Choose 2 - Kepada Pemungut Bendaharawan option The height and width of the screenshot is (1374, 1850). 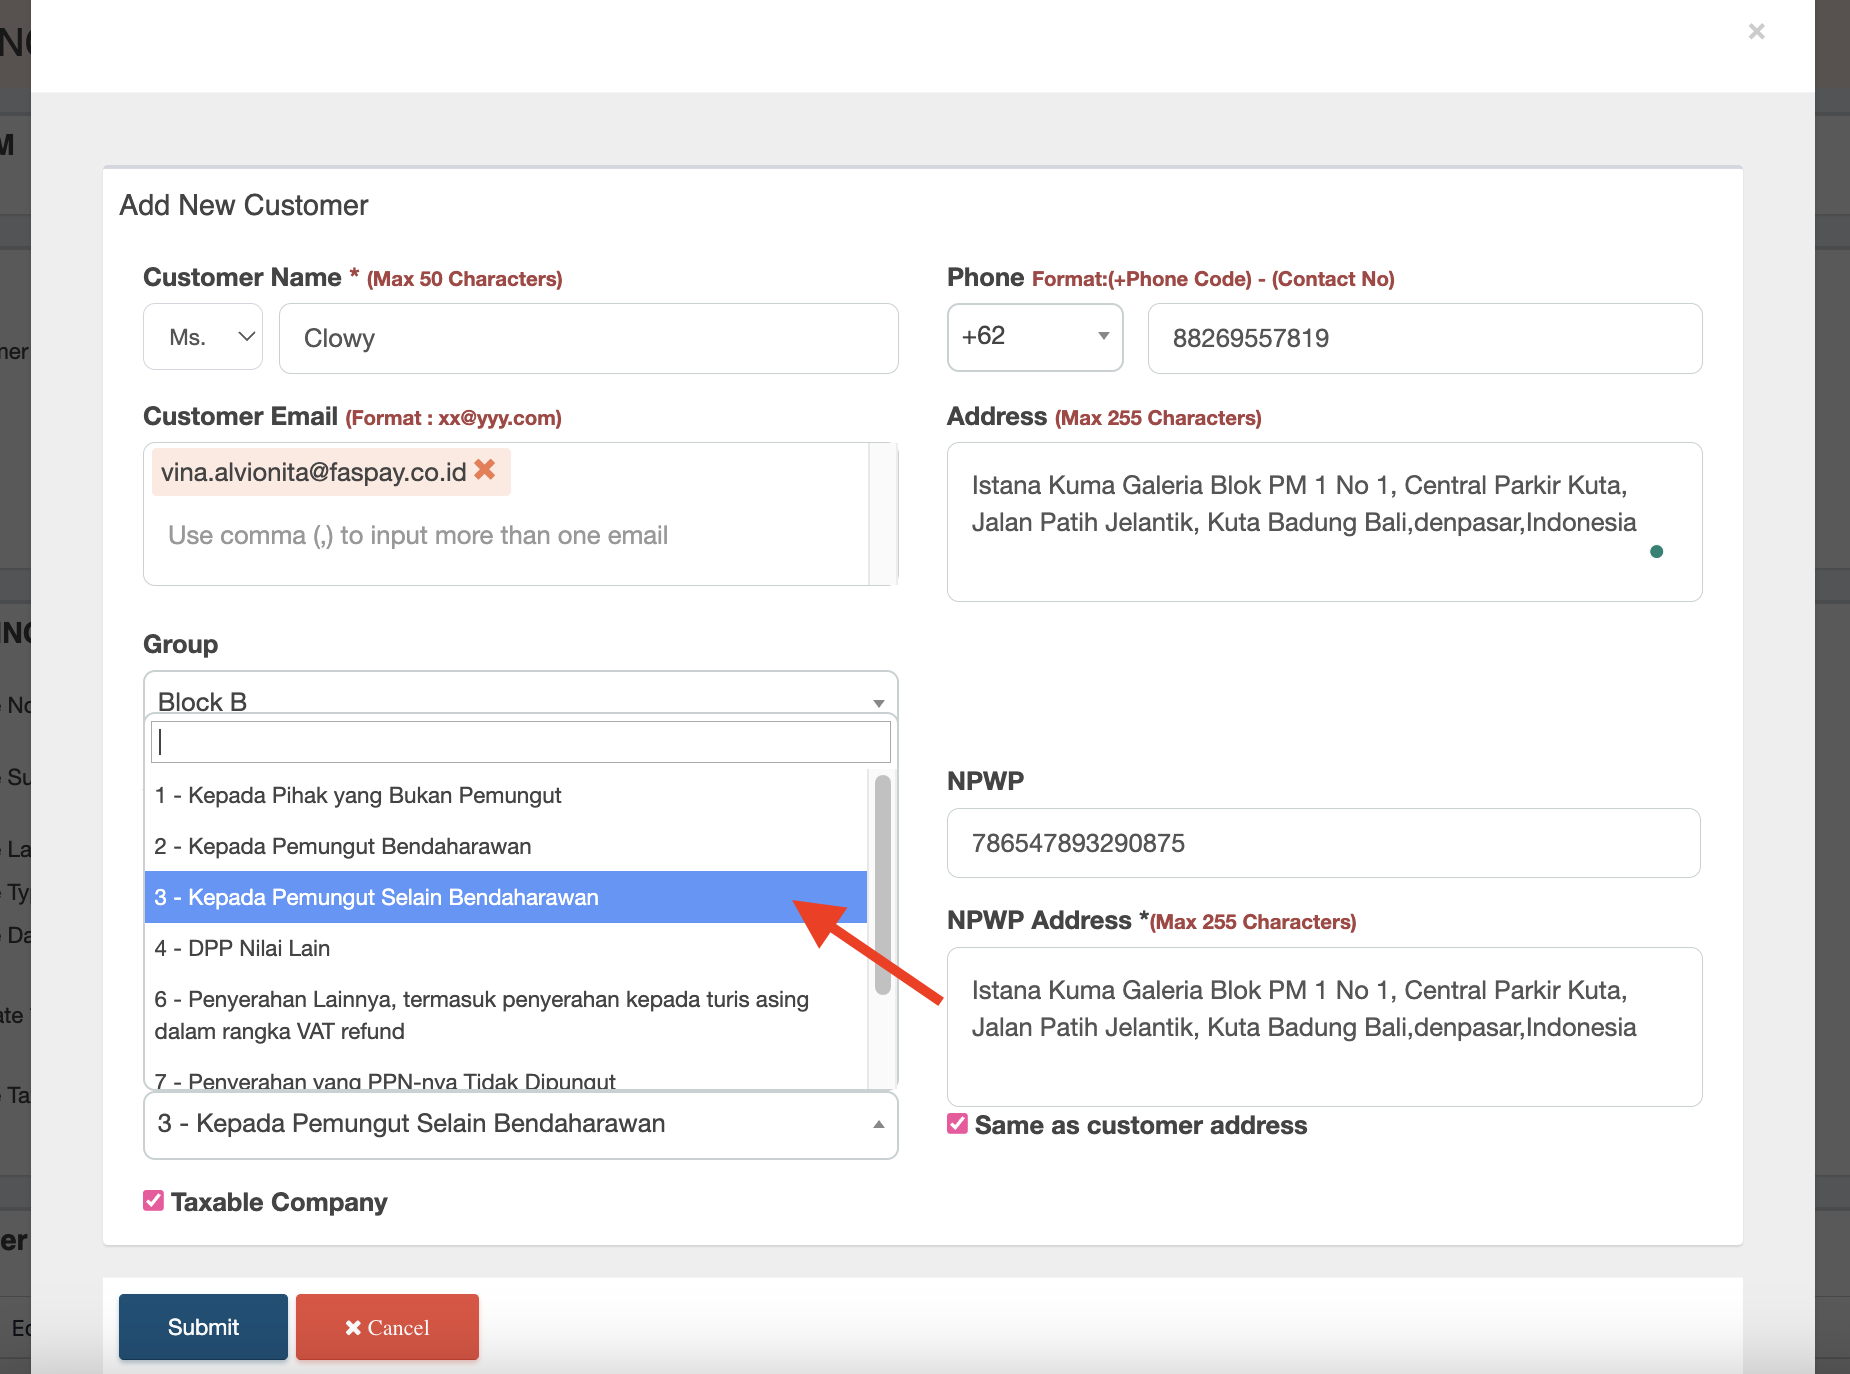[x=343, y=847]
